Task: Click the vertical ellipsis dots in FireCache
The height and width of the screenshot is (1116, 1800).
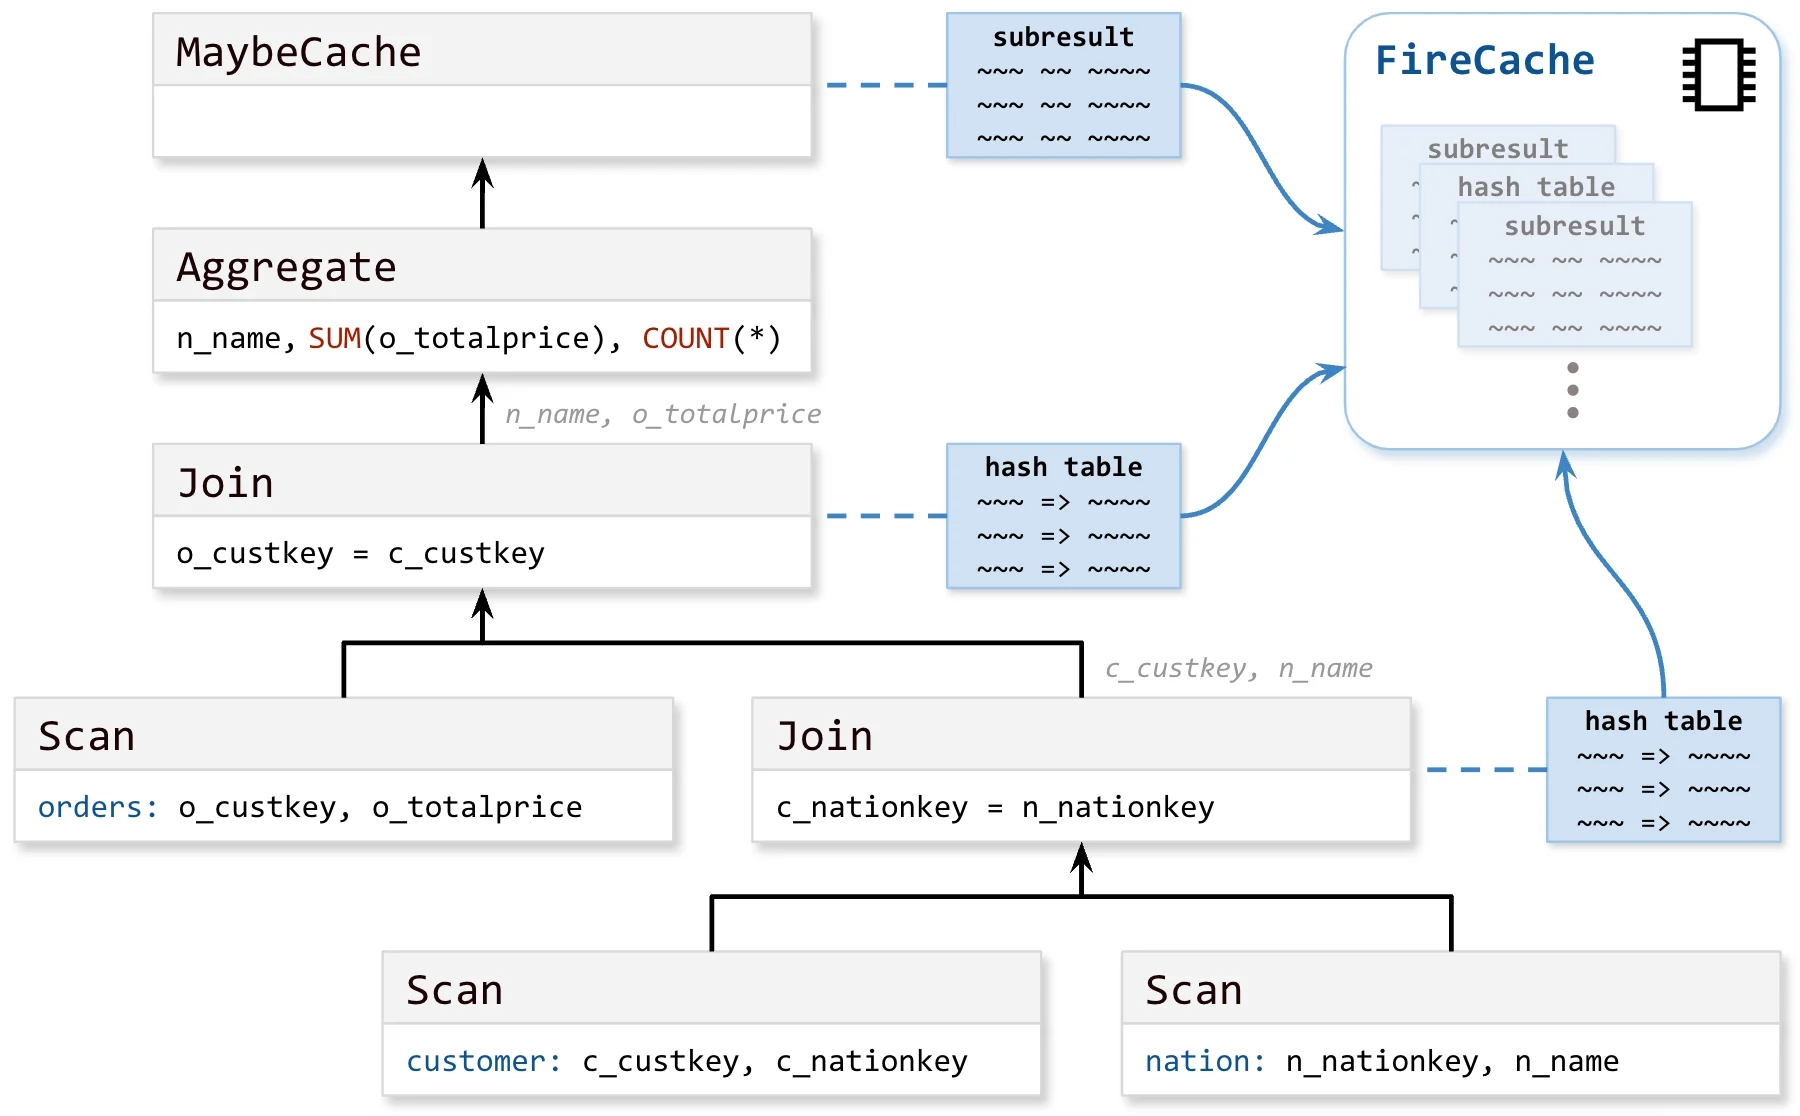Action: tap(1573, 390)
